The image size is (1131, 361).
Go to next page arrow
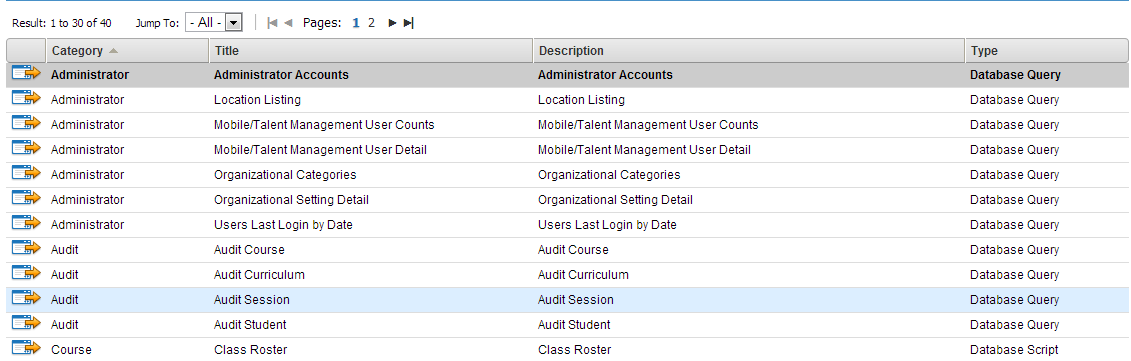click(392, 23)
